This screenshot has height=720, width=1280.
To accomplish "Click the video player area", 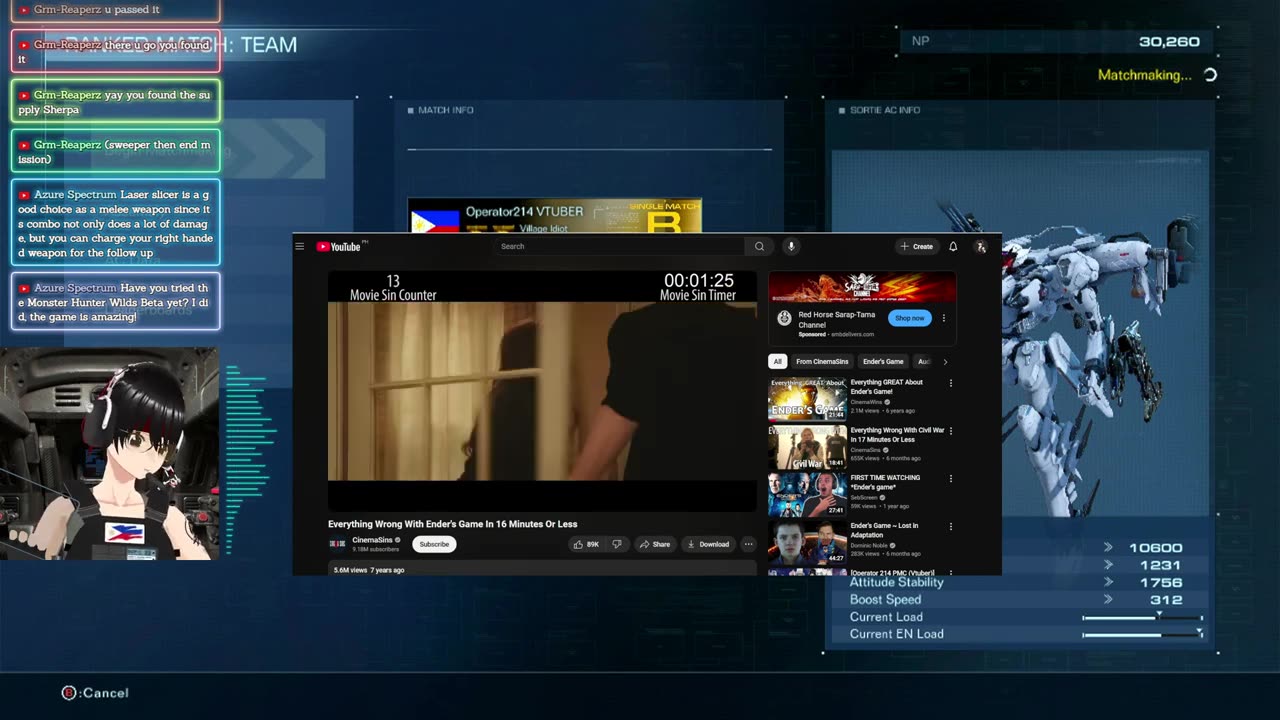I will pyautogui.click(x=542, y=390).
